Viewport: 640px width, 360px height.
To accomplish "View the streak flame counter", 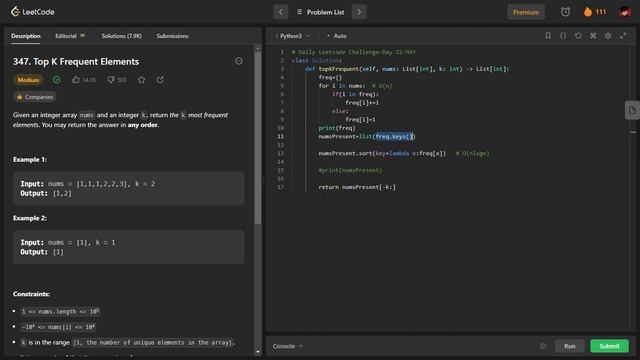I will pos(595,12).
